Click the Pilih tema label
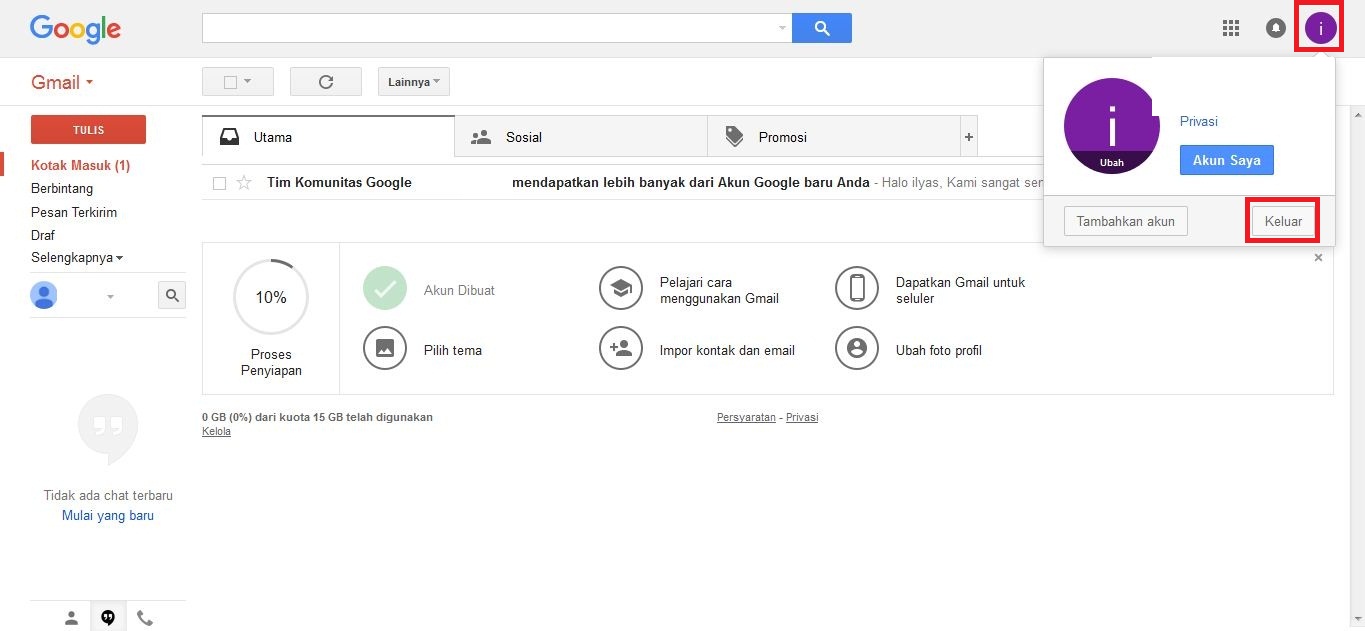This screenshot has height=631, width=1365. 453,350
